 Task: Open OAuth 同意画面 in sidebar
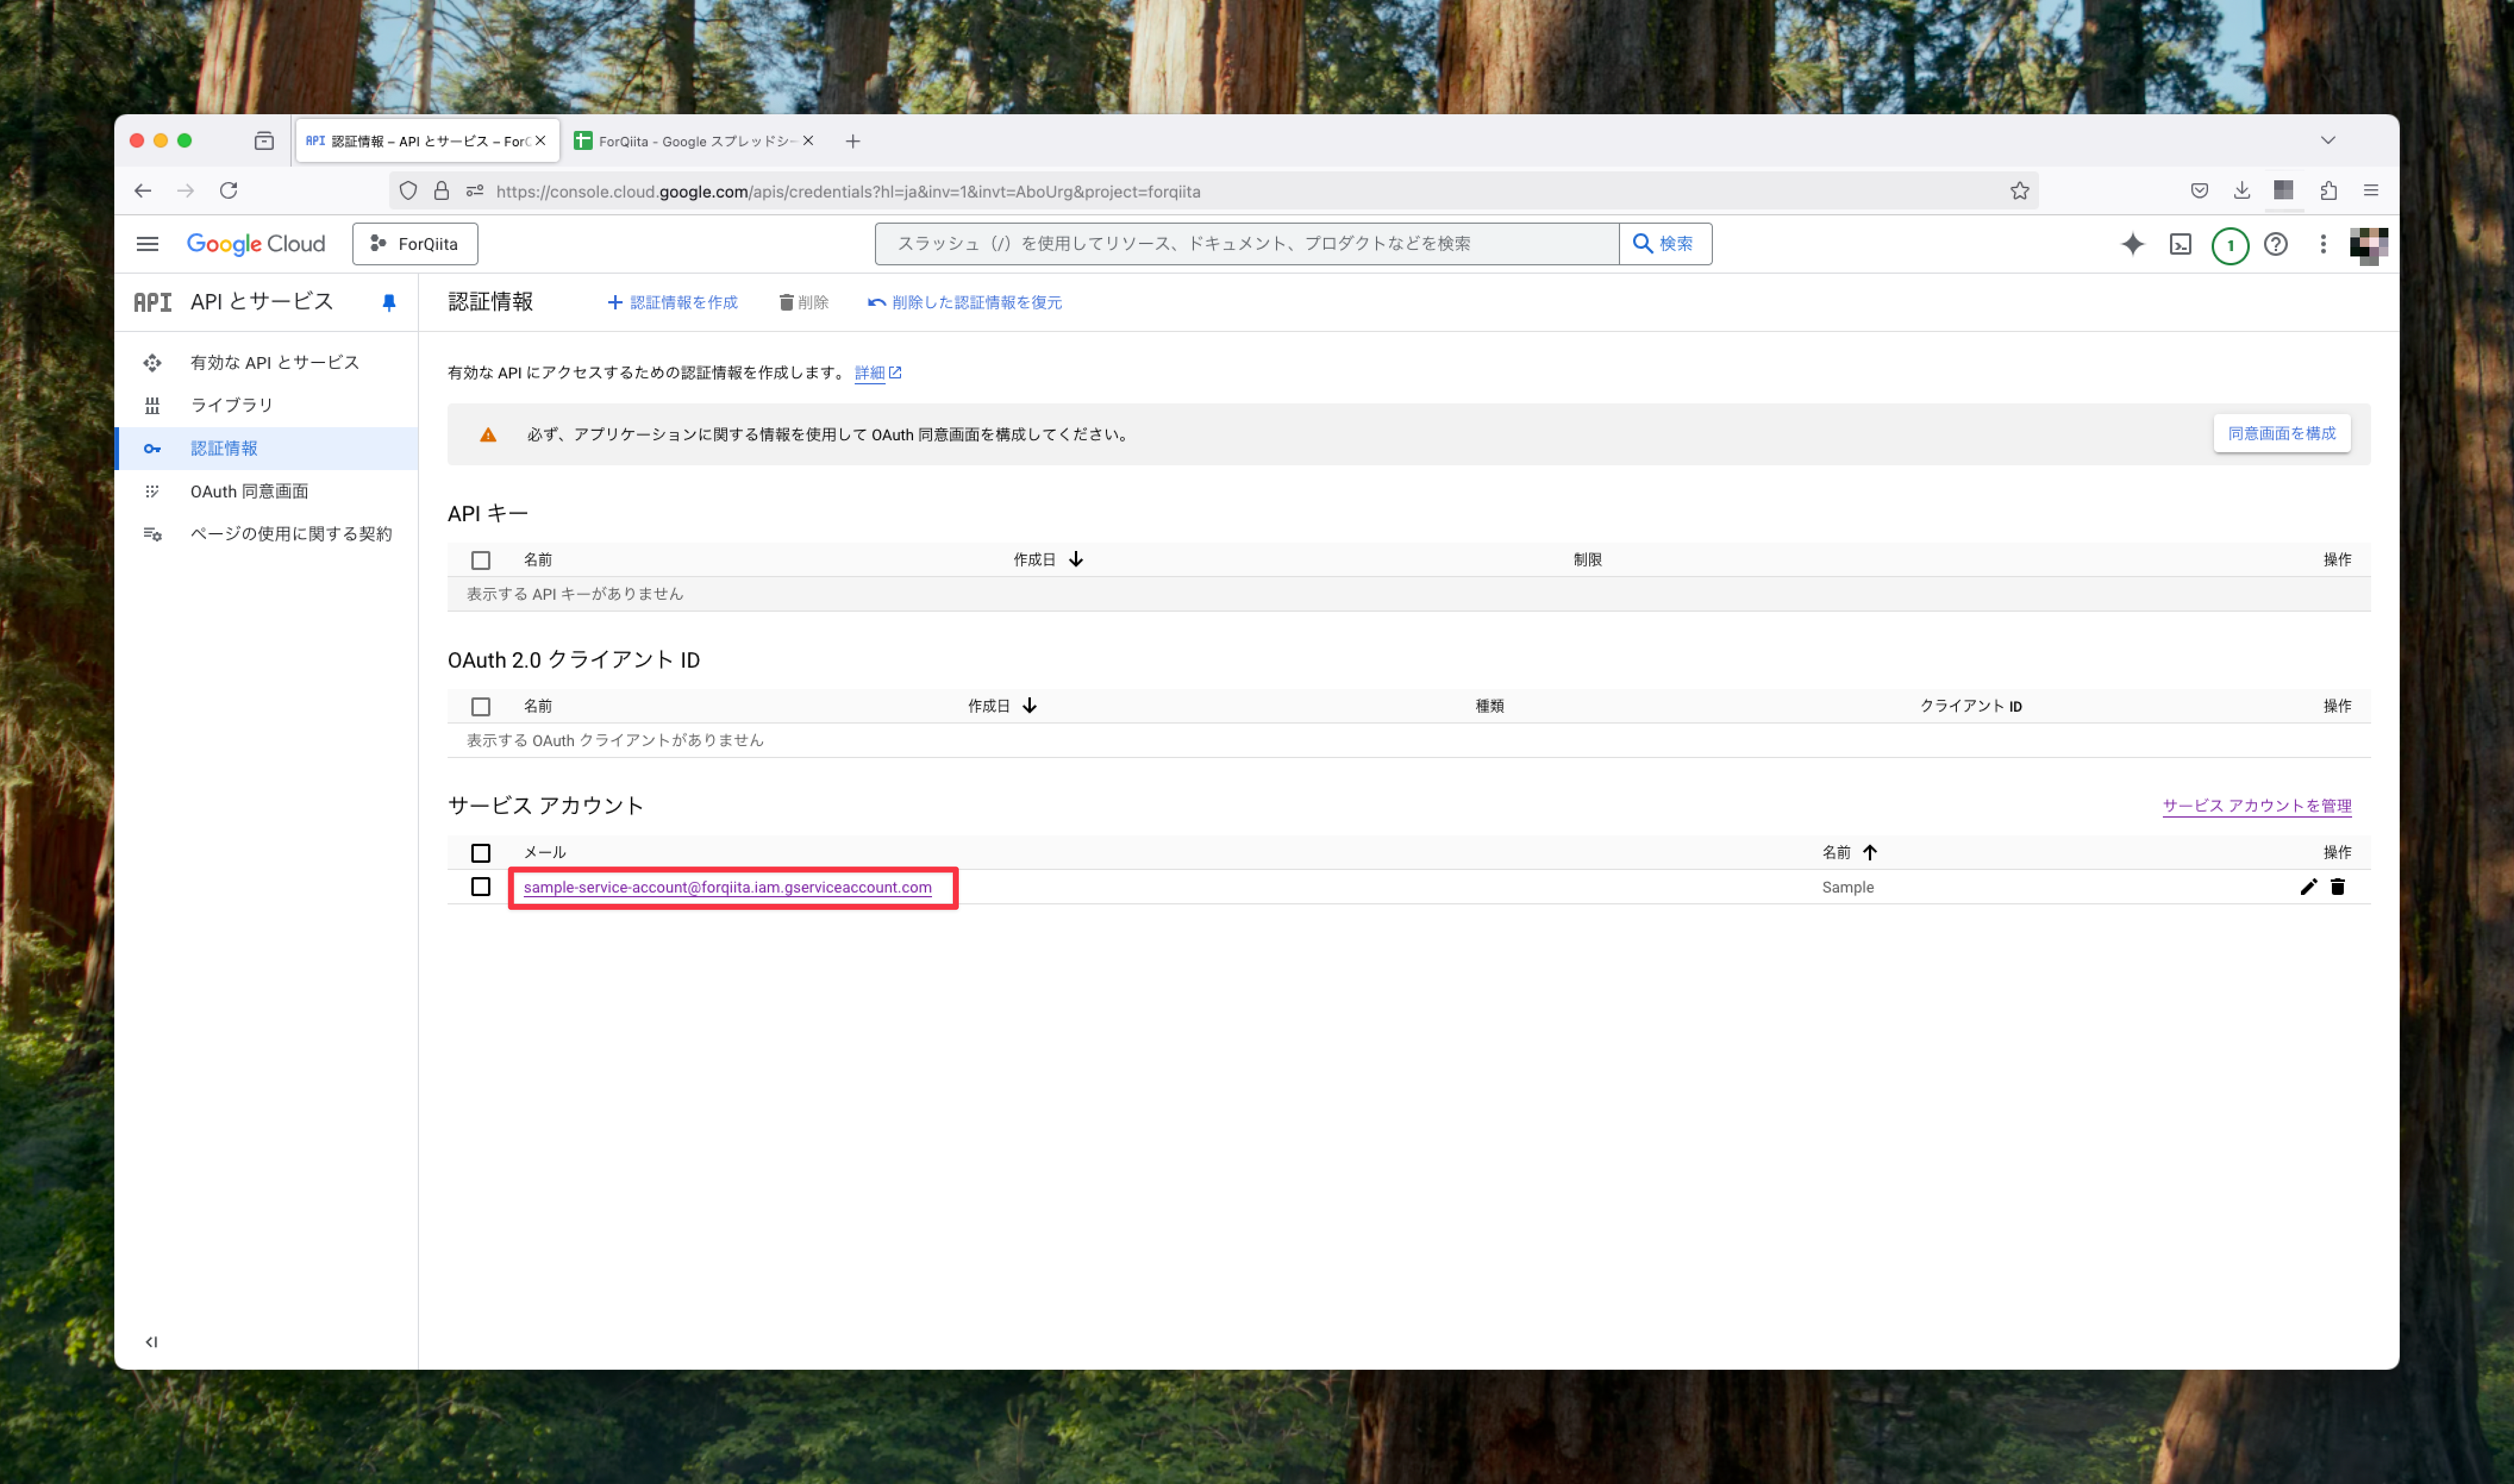(x=249, y=491)
